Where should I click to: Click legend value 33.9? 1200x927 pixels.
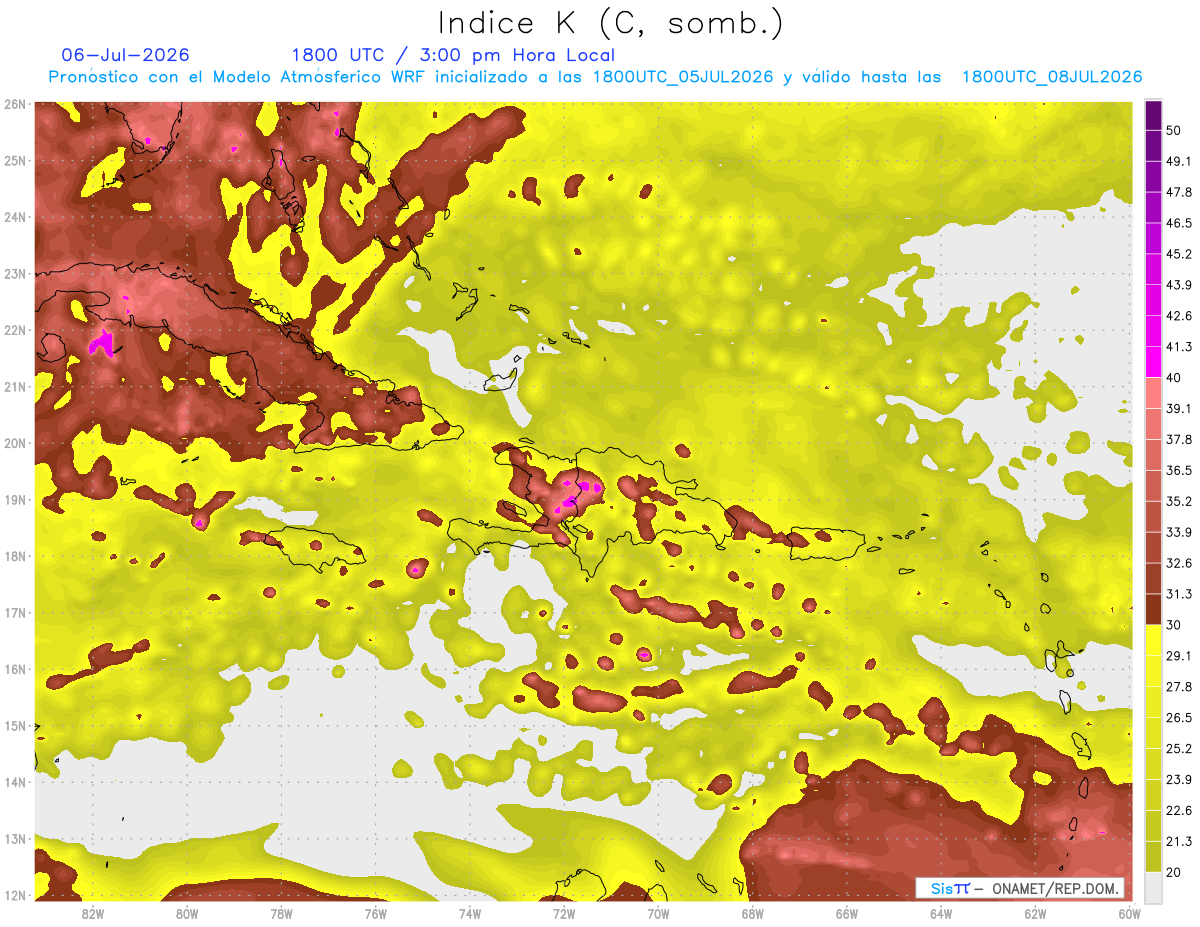[x=1179, y=532]
